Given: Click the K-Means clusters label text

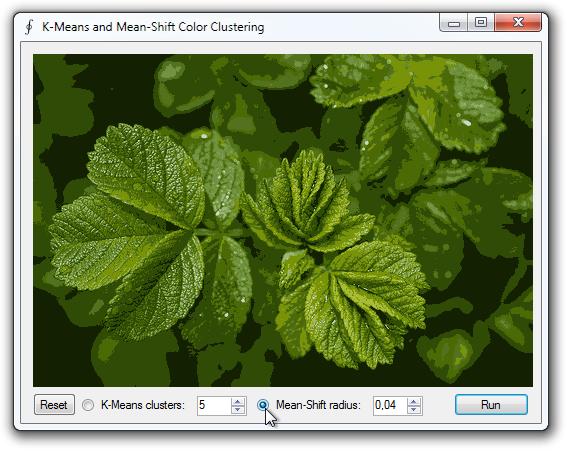Looking at the screenshot, I should 143,405.
